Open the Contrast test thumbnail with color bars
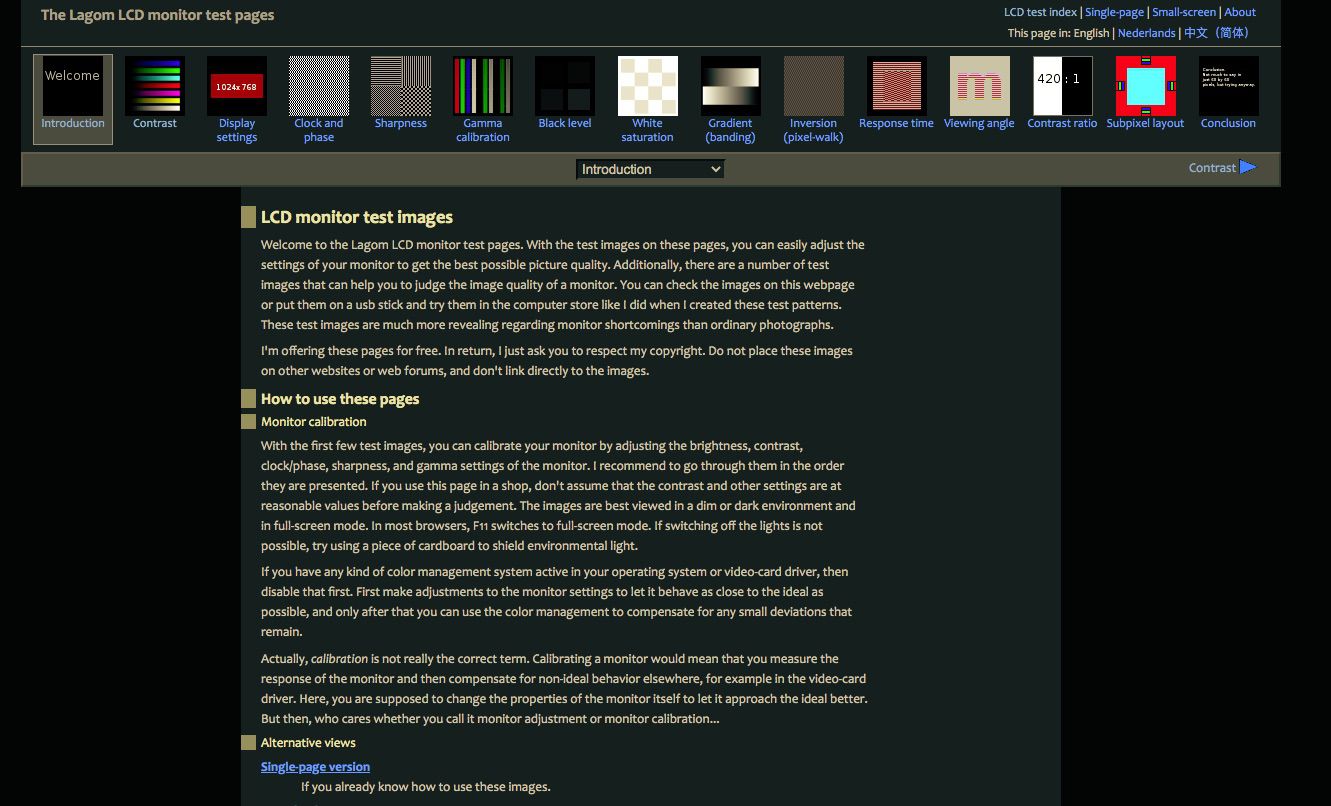 [154, 86]
